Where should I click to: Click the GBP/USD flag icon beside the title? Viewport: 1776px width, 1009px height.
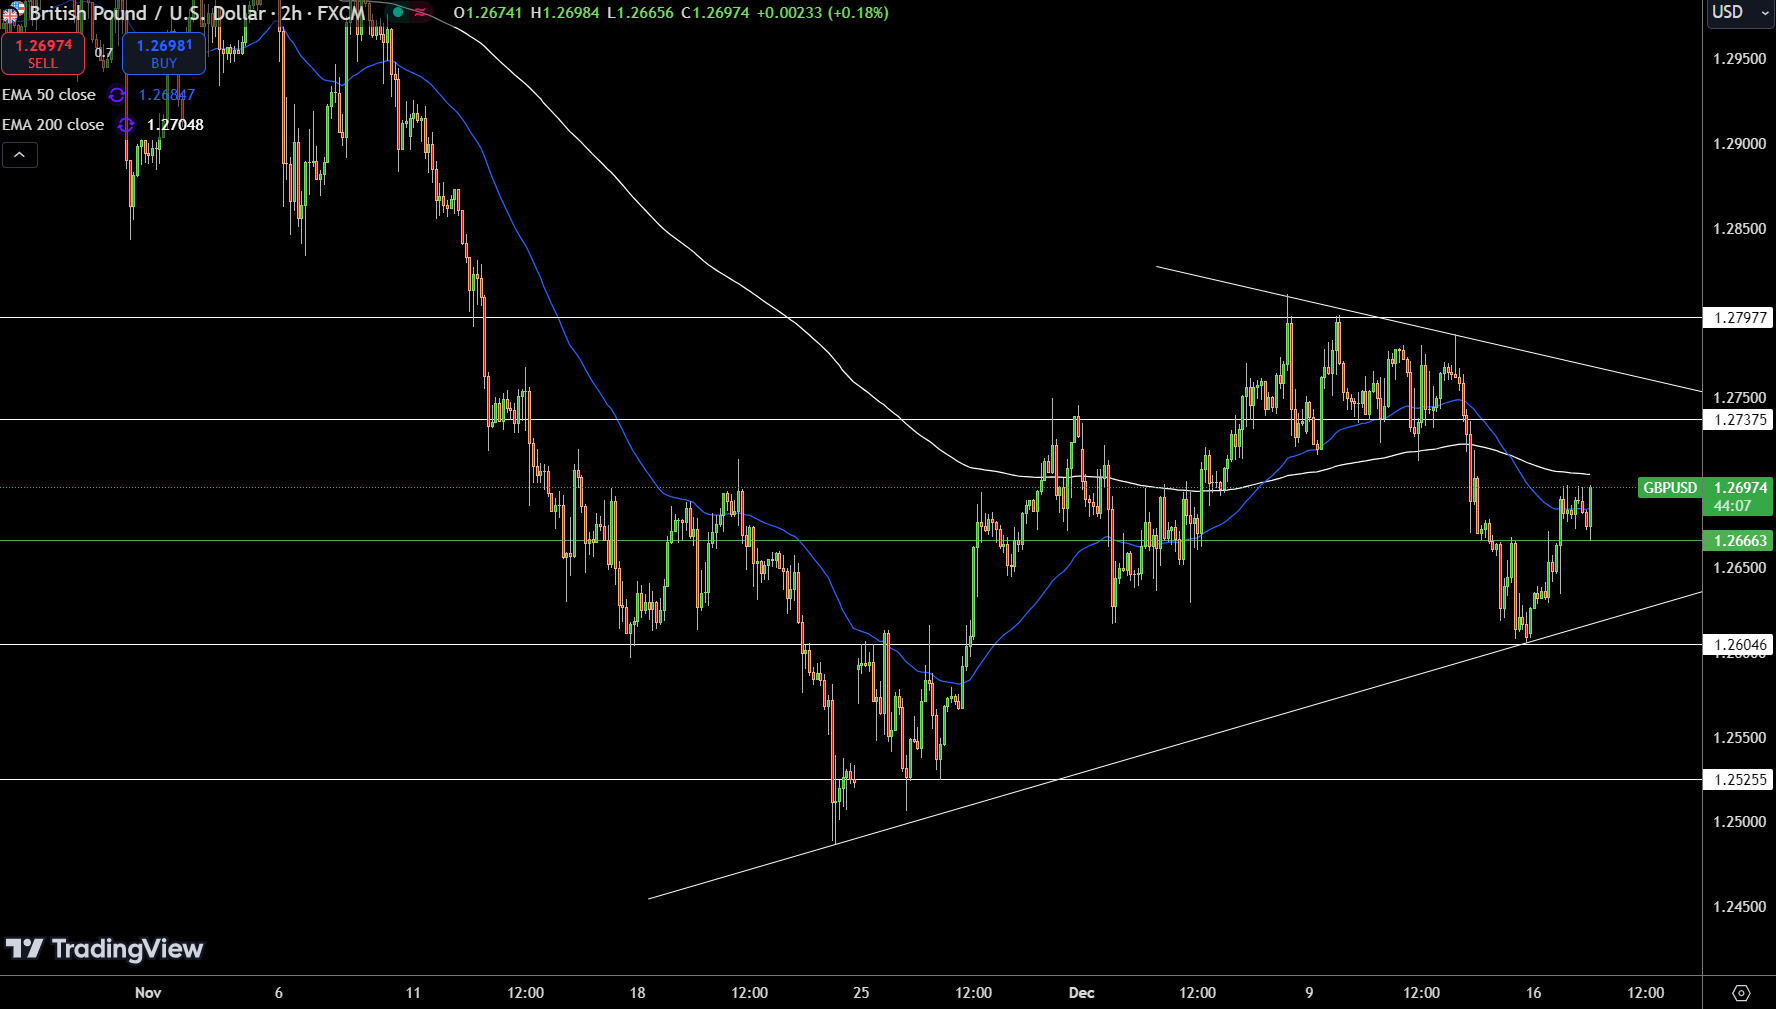pyautogui.click(x=13, y=13)
